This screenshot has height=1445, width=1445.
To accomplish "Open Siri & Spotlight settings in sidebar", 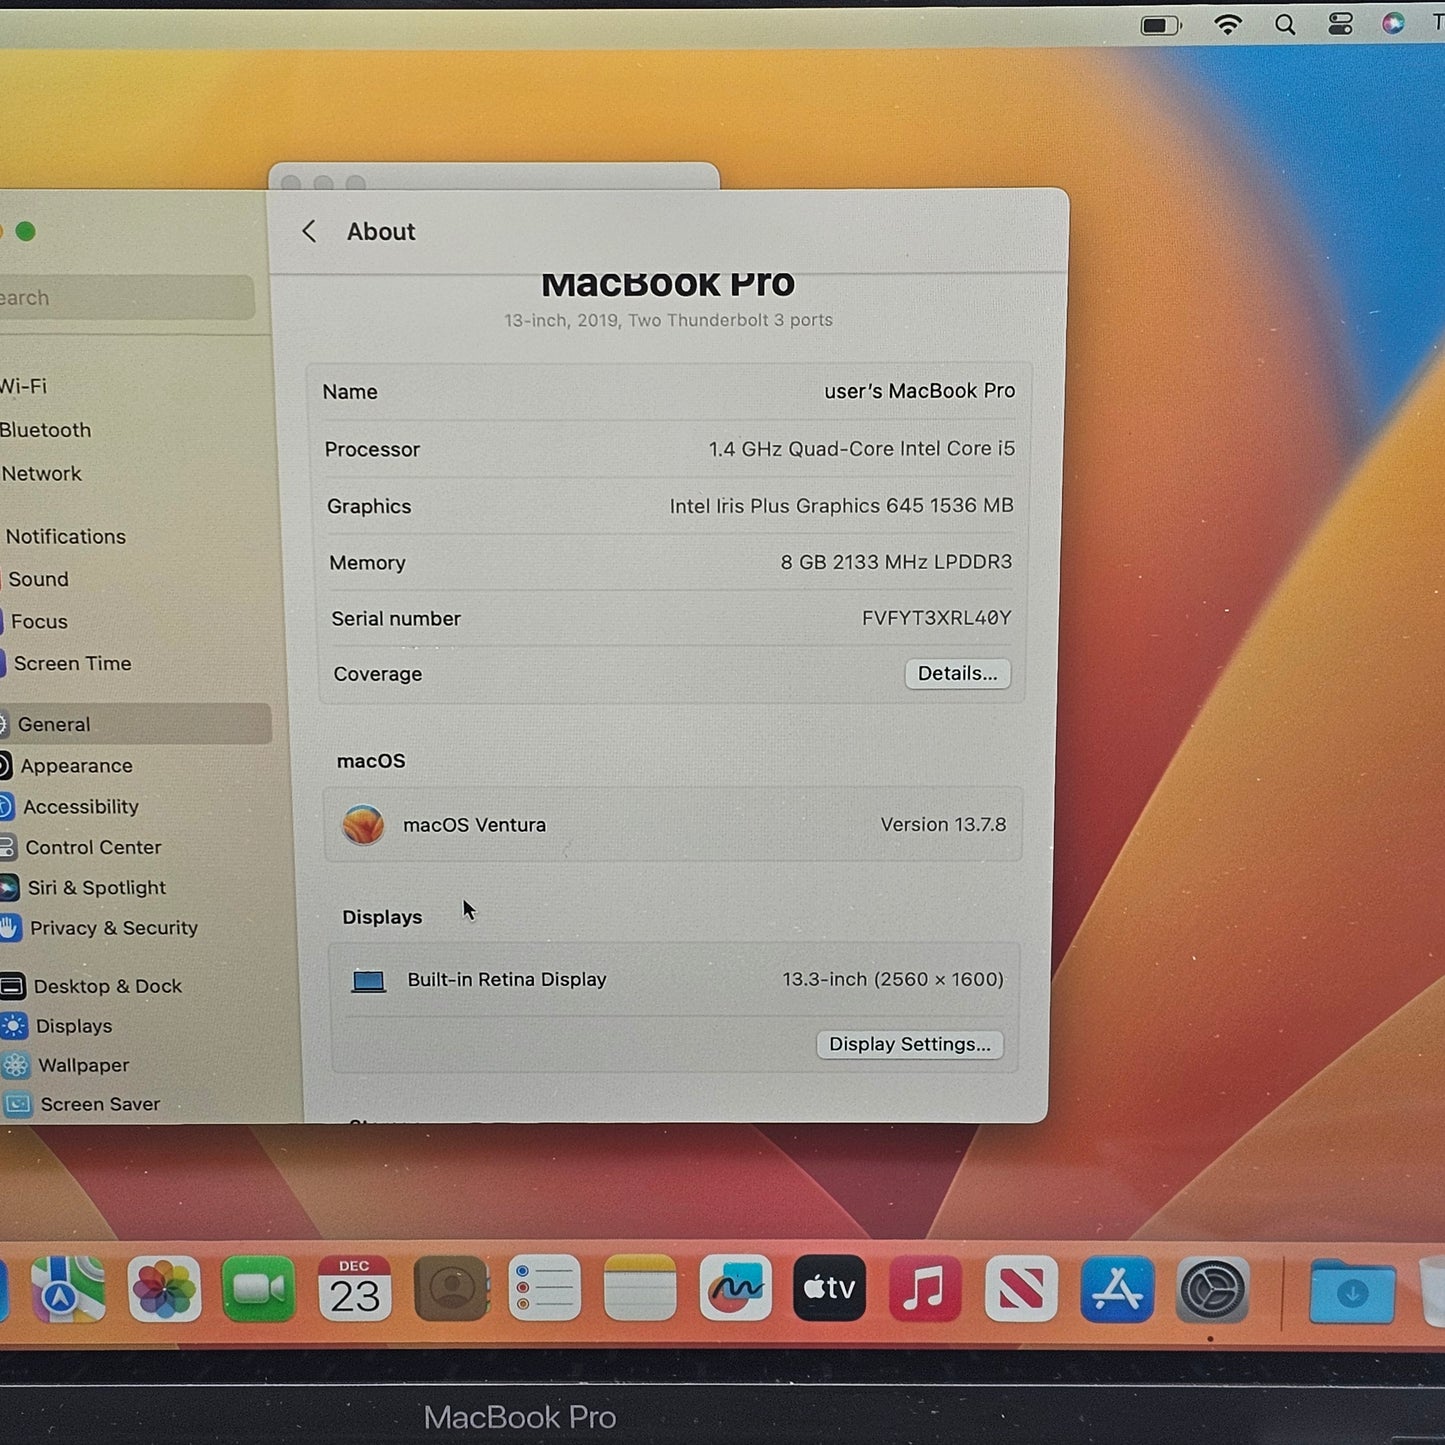I will tap(97, 887).
